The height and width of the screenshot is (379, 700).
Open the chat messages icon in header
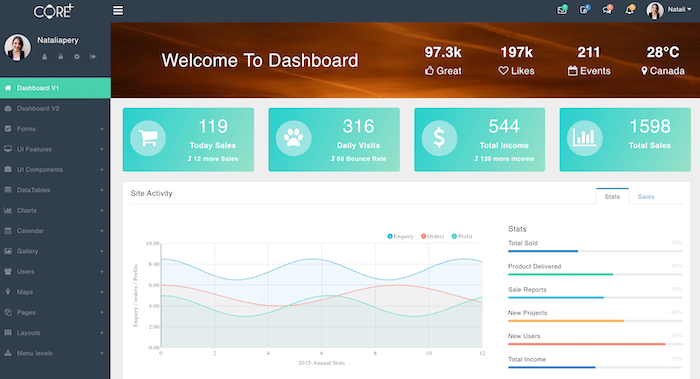pyautogui.click(x=607, y=9)
